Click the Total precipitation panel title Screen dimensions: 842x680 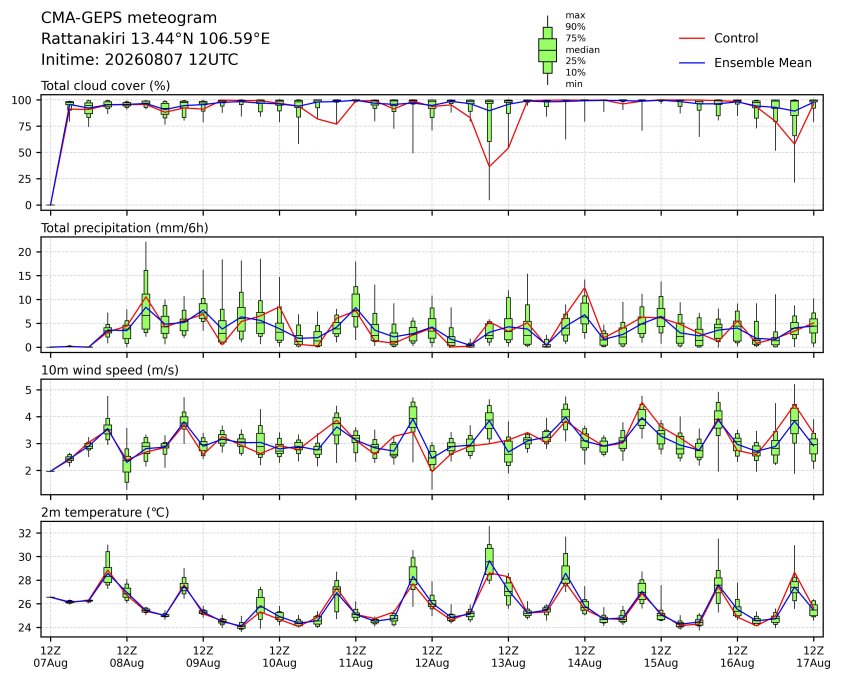coord(125,228)
